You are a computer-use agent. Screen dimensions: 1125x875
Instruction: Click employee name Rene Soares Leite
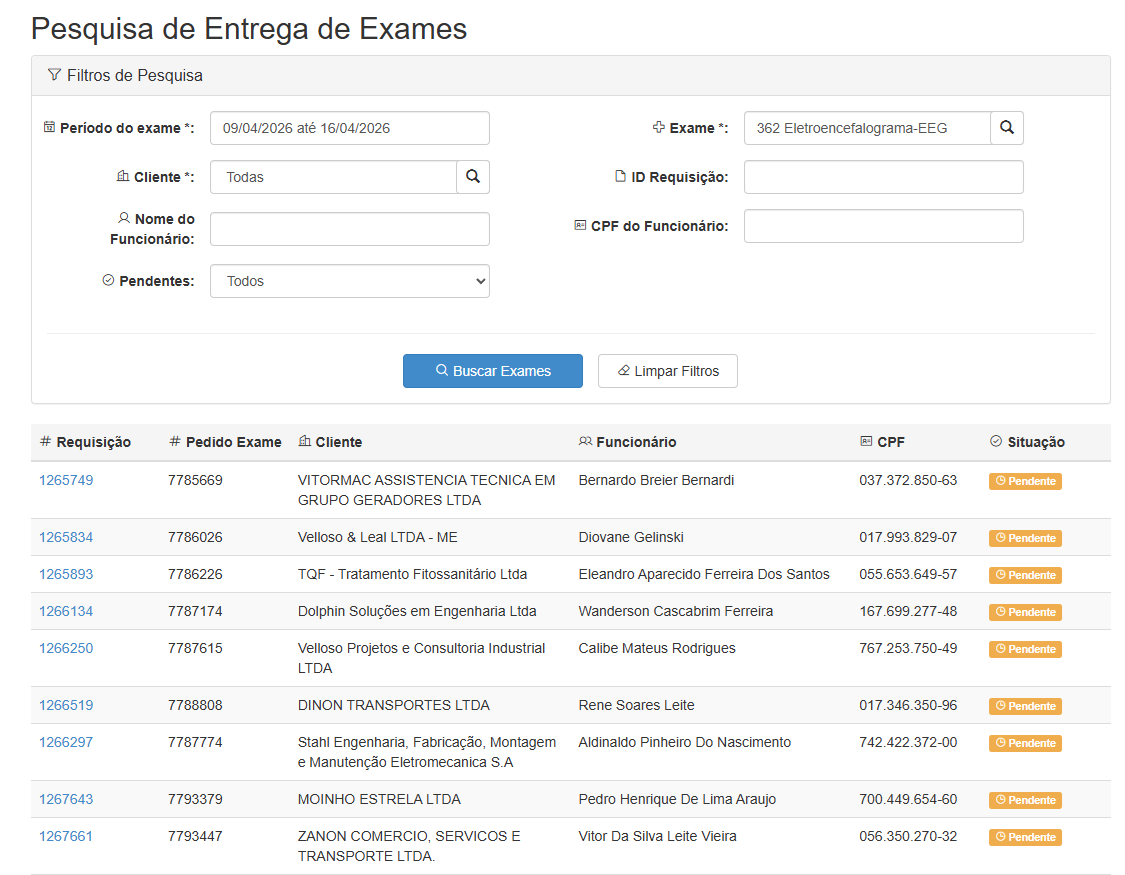[x=636, y=705]
